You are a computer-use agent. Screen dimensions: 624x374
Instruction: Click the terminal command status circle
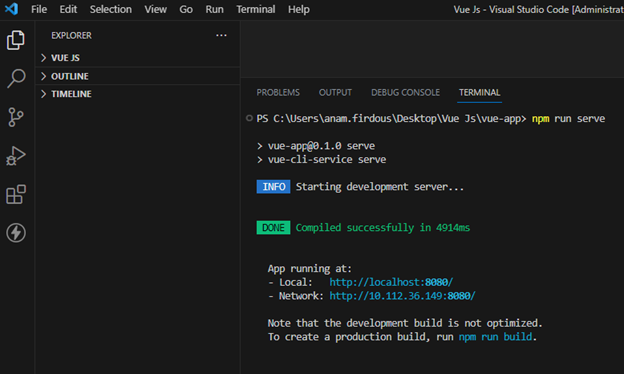[249, 118]
